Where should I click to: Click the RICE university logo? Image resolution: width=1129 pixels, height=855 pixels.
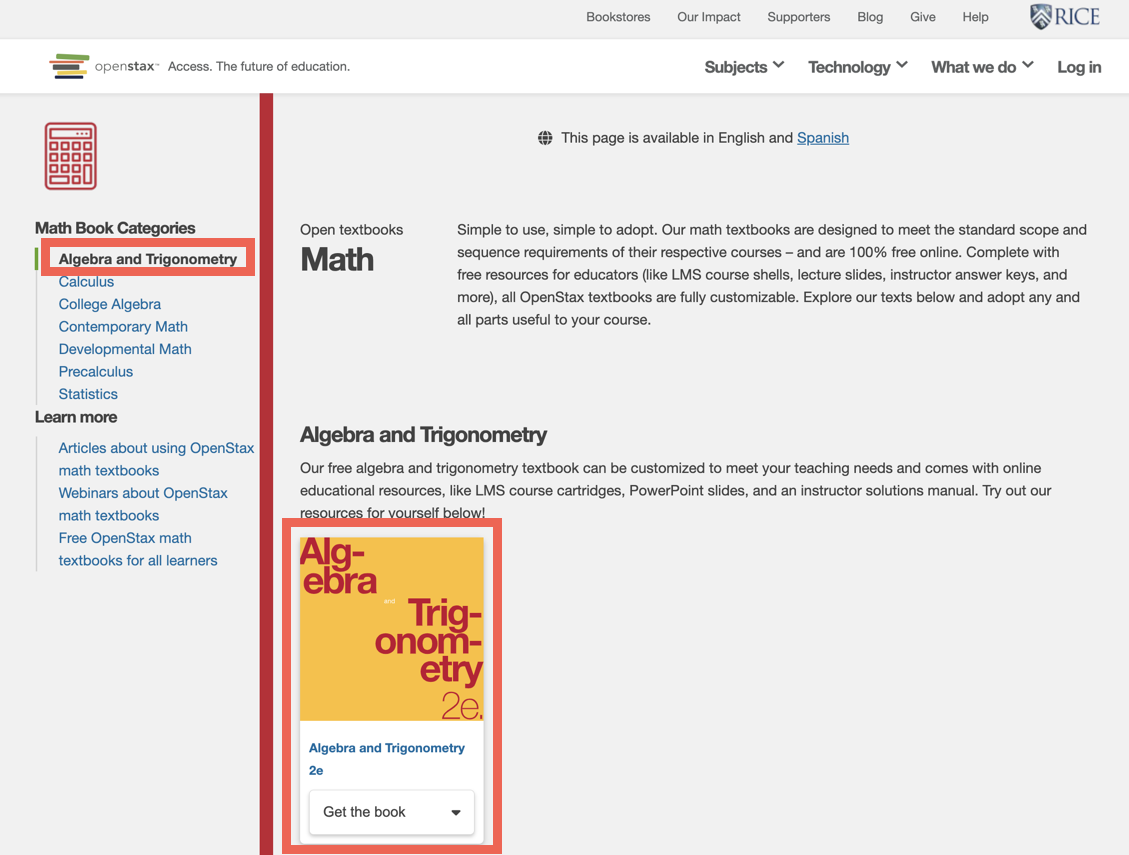pyautogui.click(x=1064, y=17)
